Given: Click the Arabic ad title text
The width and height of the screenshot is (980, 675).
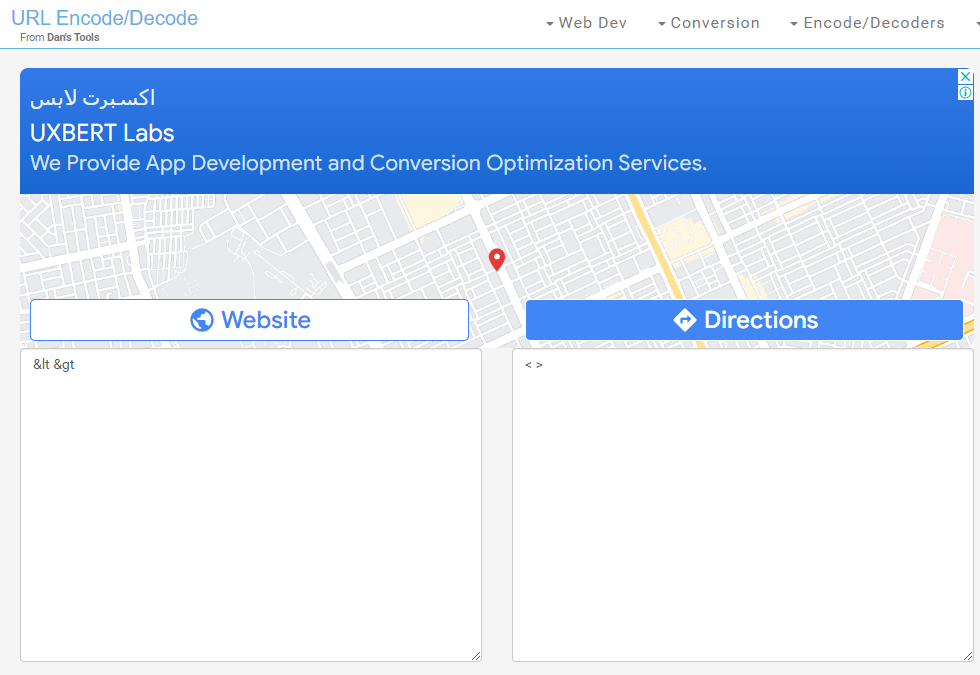Looking at the screenshot, I should (x=92, y=98).
